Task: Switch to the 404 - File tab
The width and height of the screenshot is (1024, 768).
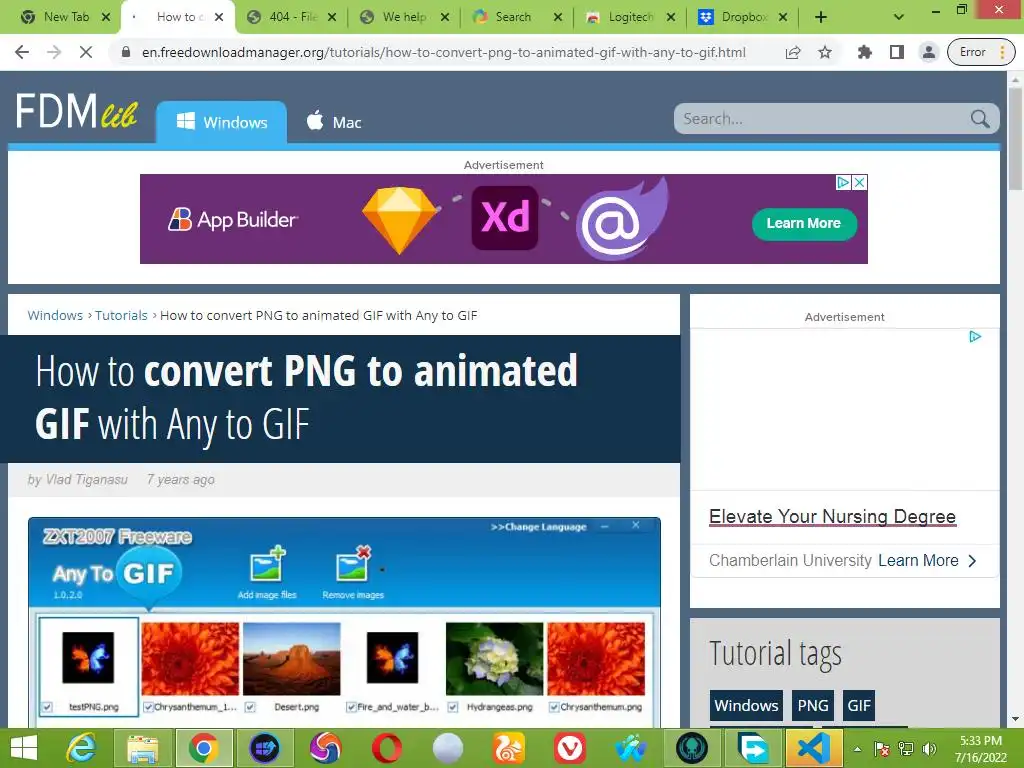Action: pos(292,17)
